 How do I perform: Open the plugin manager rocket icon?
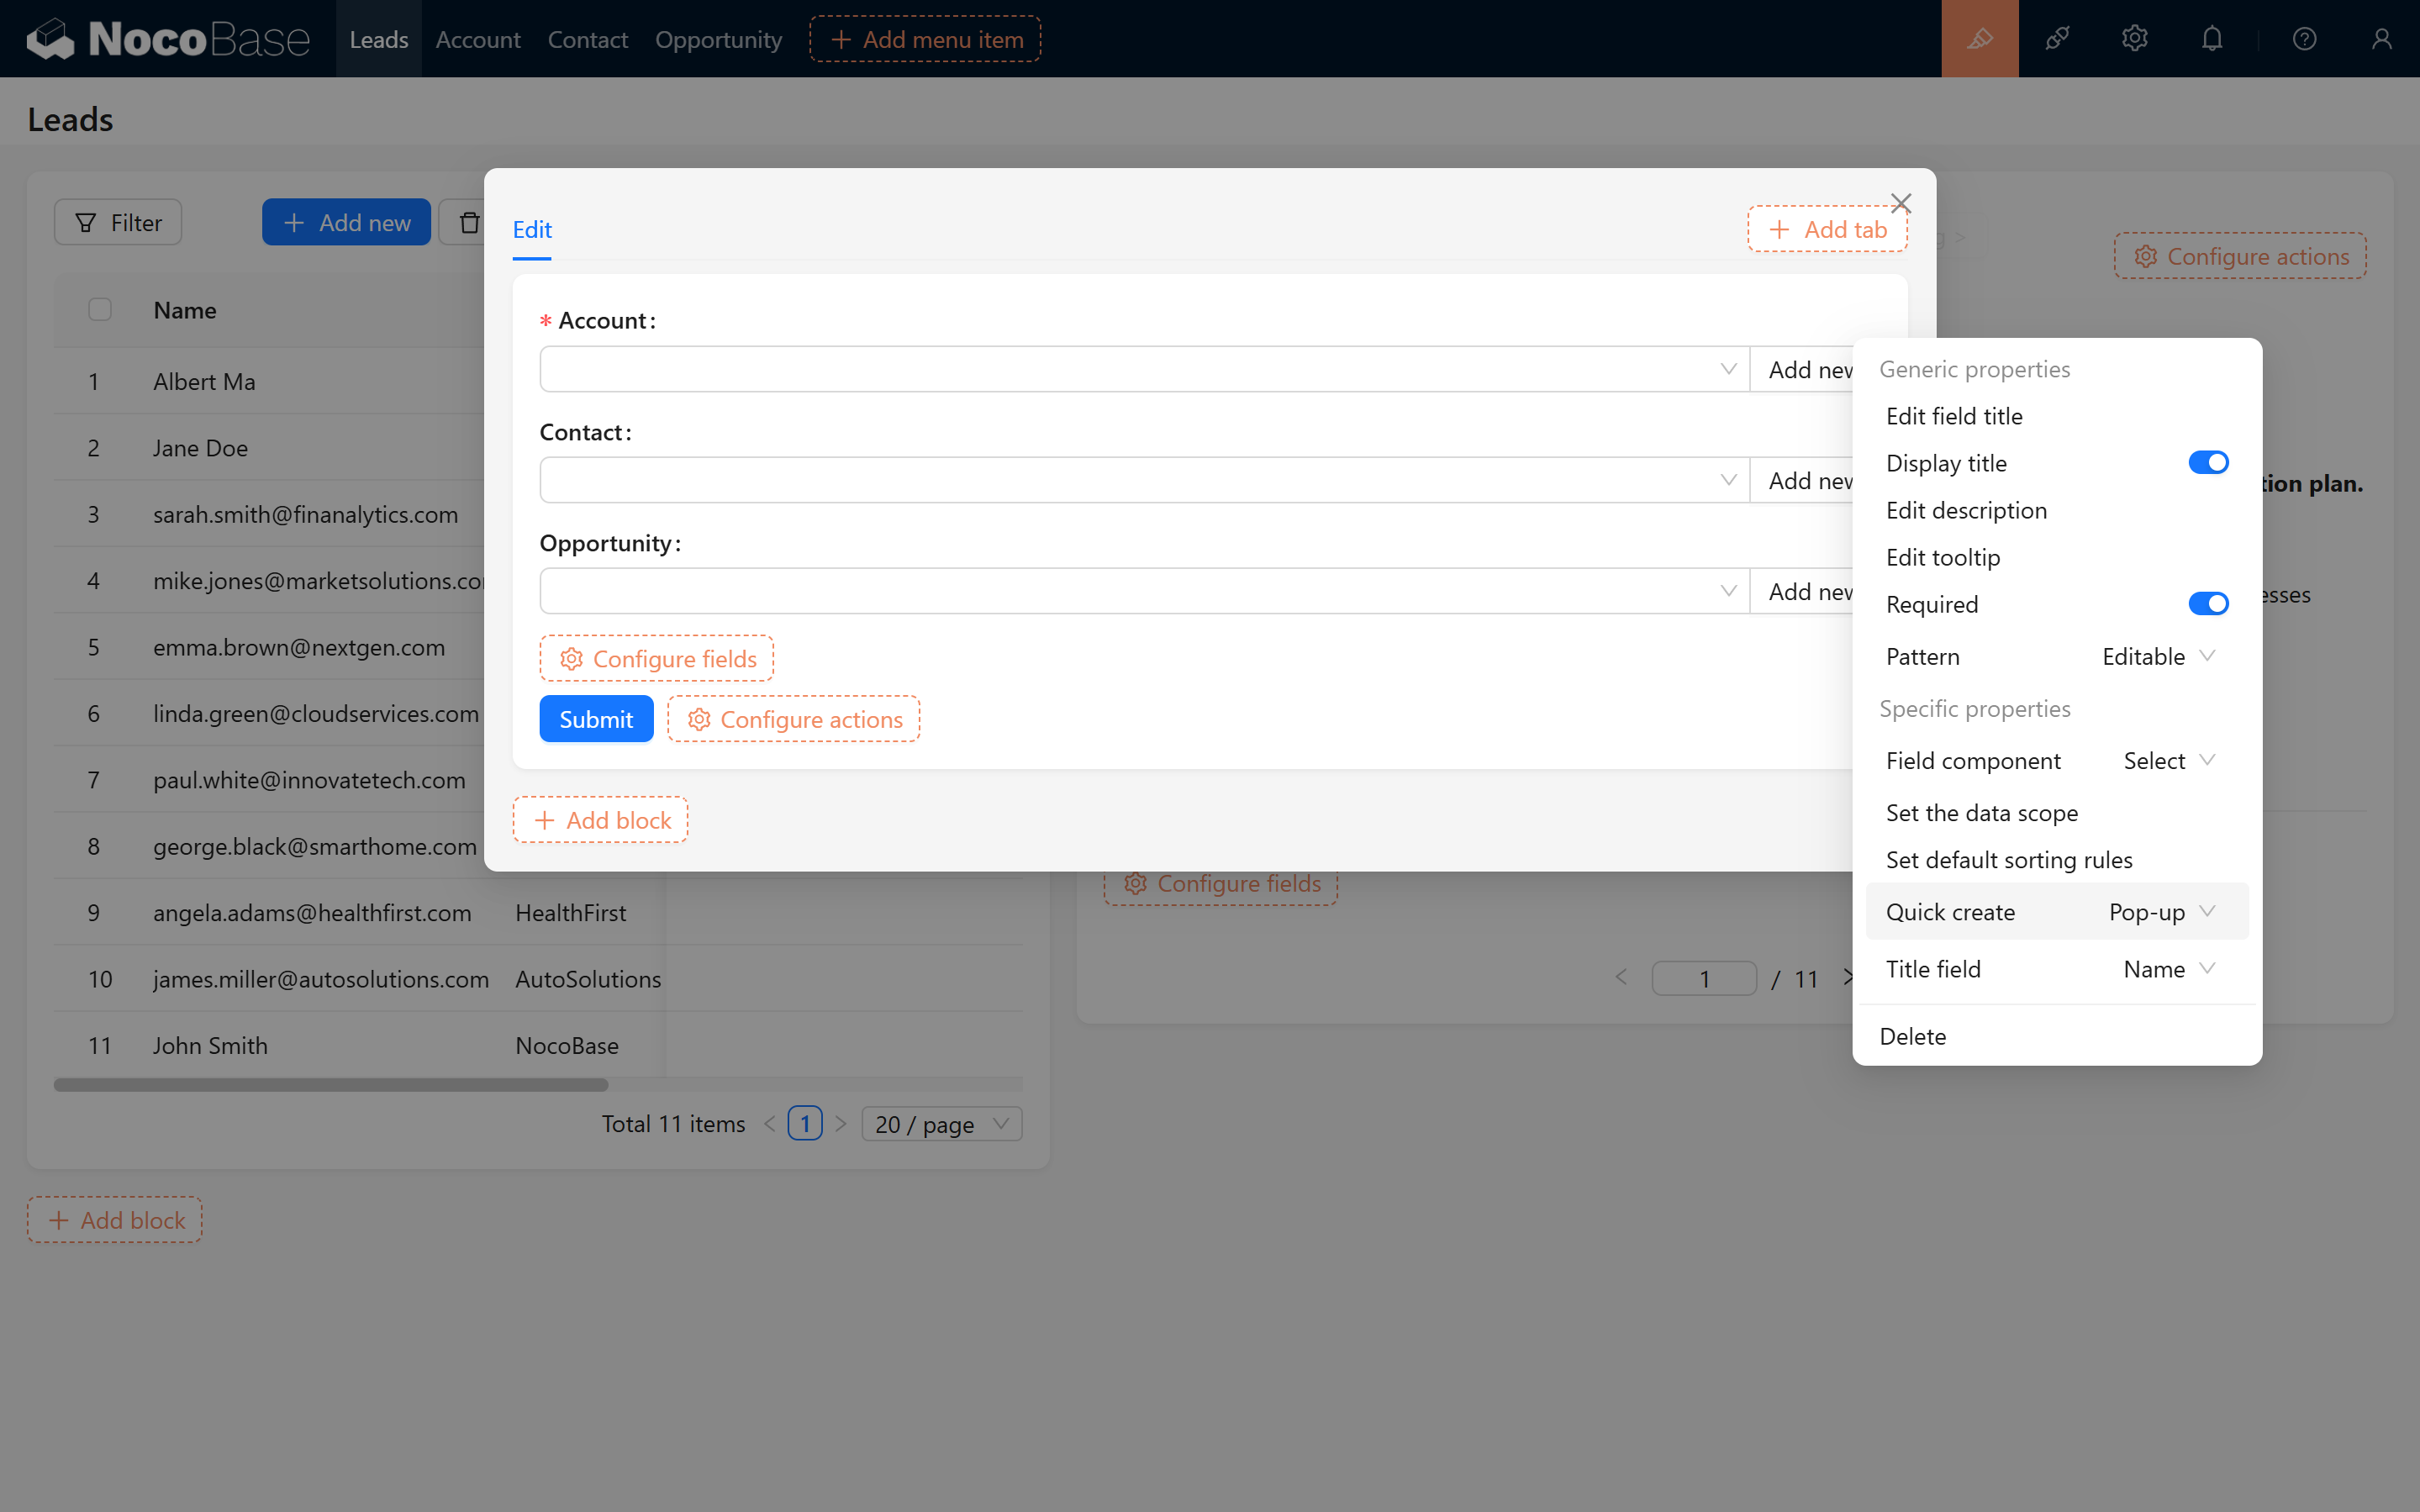2057,39
